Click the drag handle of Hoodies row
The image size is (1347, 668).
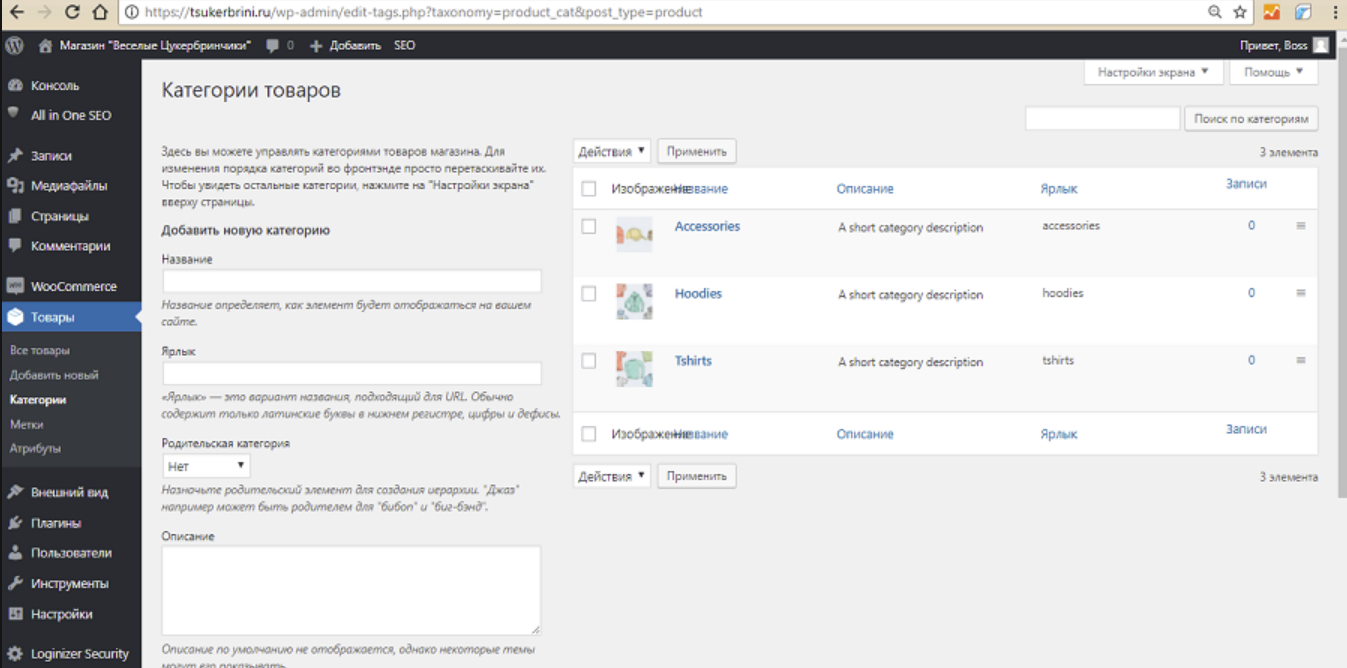pos(1301,293)
